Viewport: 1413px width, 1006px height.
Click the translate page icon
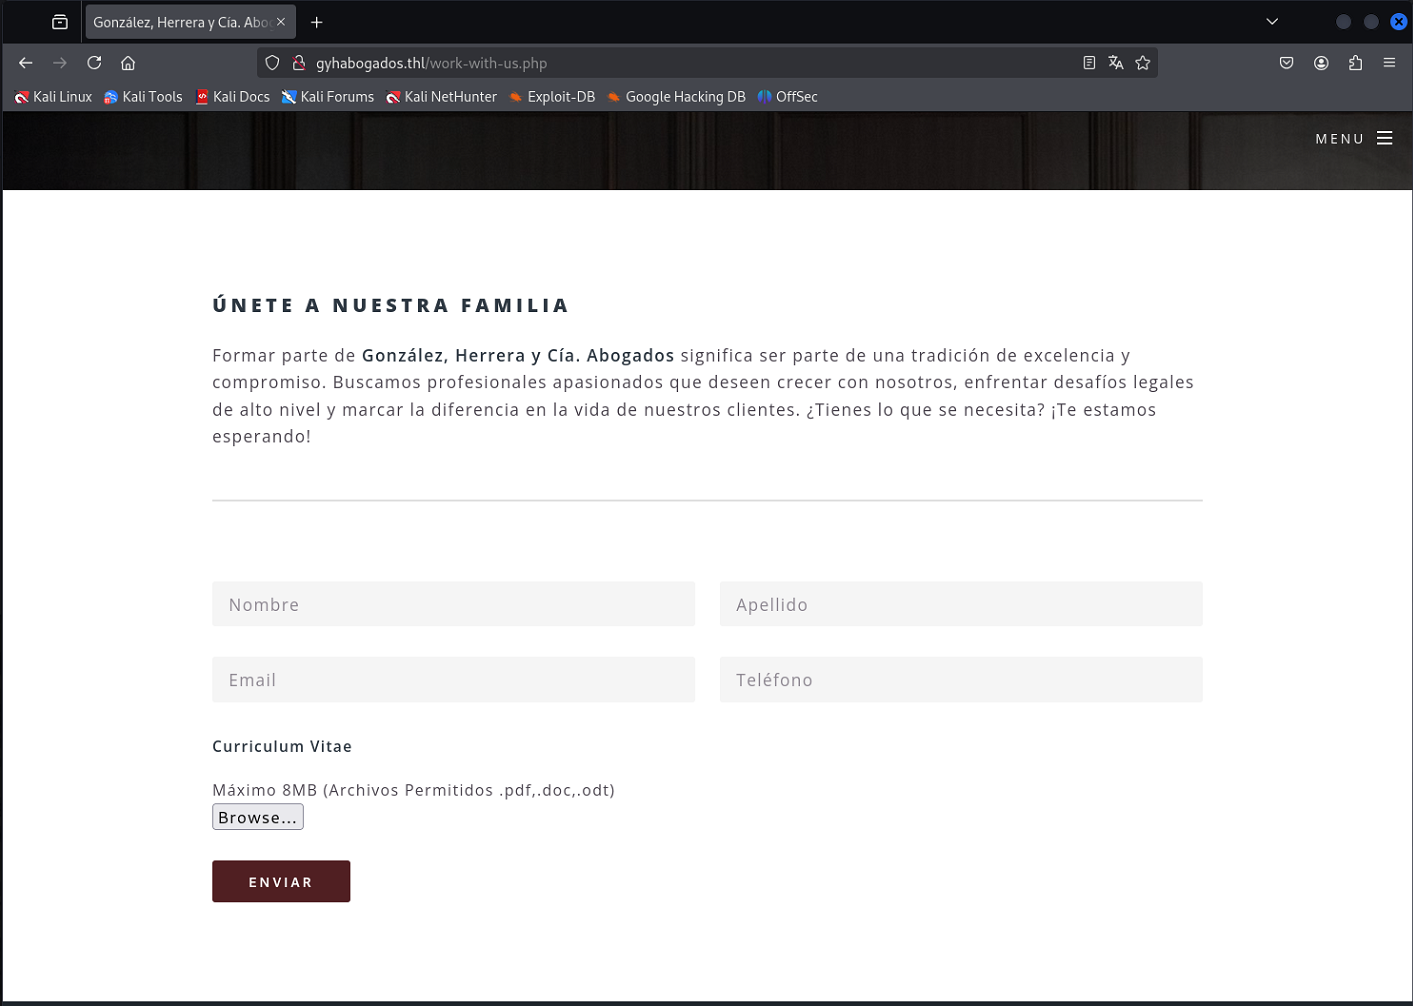(x=1116, y=63)
